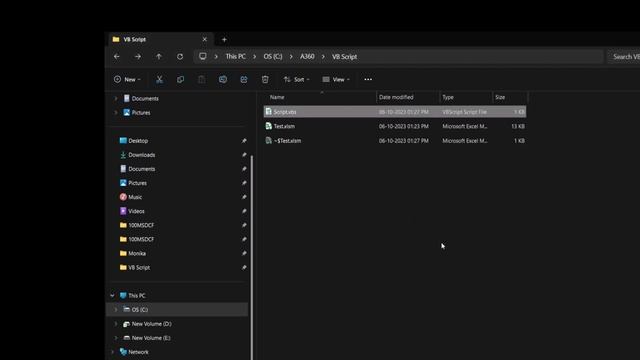Viewport: 640px width, 360px height.
Task: Sort by the Size column header
Action: pos(500,97)
